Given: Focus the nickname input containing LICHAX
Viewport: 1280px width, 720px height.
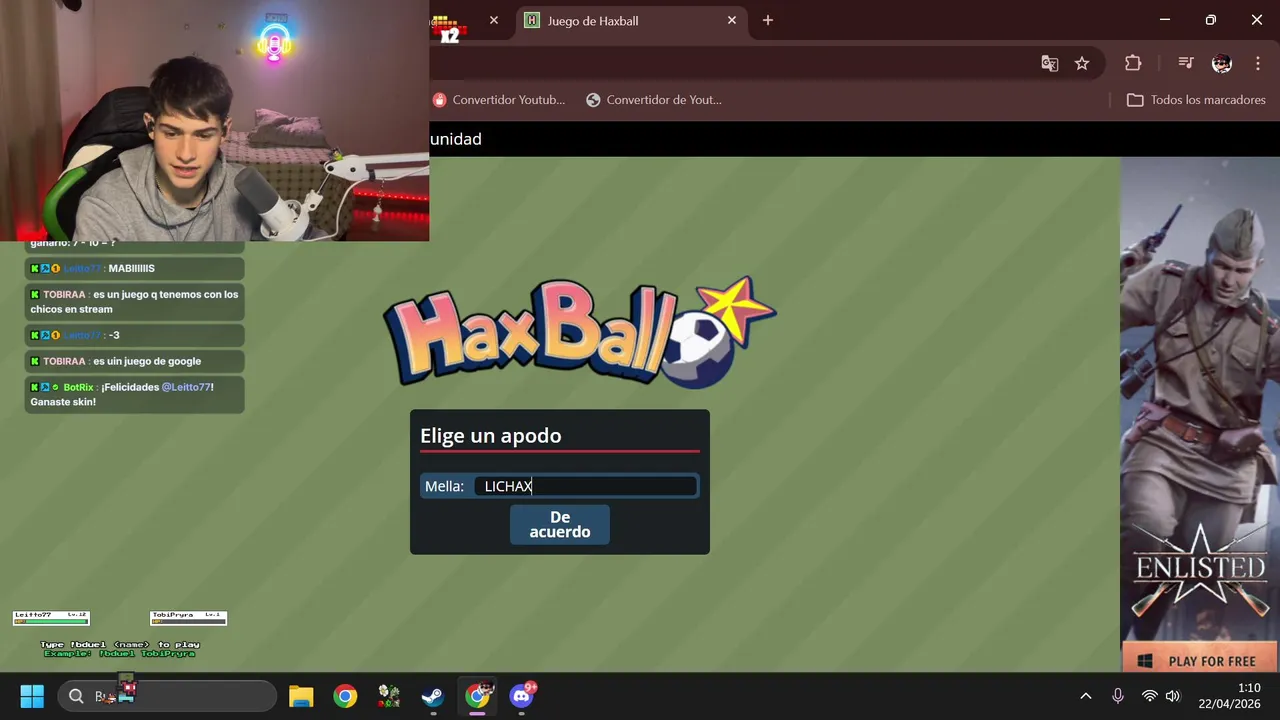Looking at the screenshot, I should (x=586, y=486).
